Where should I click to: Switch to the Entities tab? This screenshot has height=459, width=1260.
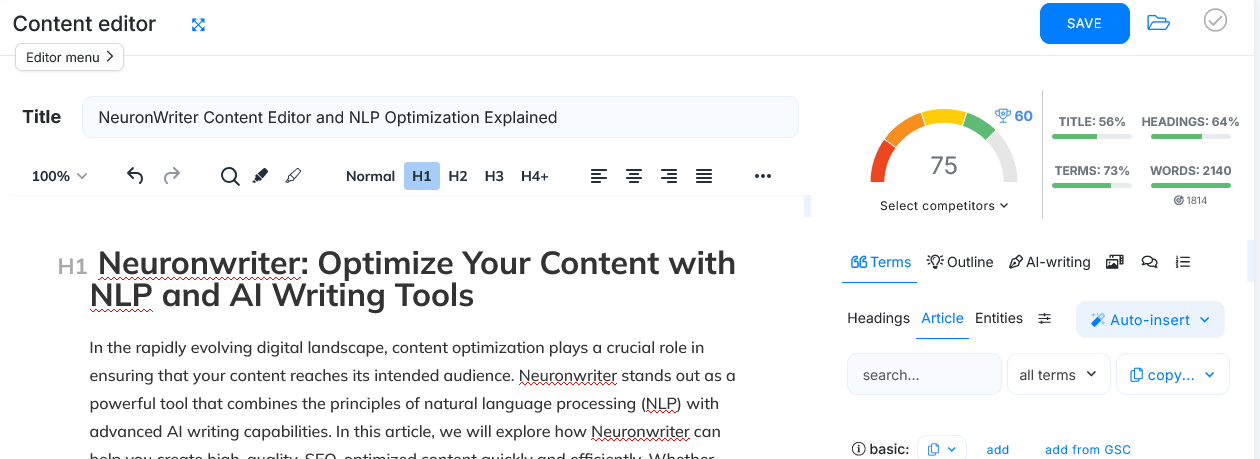[x=998, y=318]
